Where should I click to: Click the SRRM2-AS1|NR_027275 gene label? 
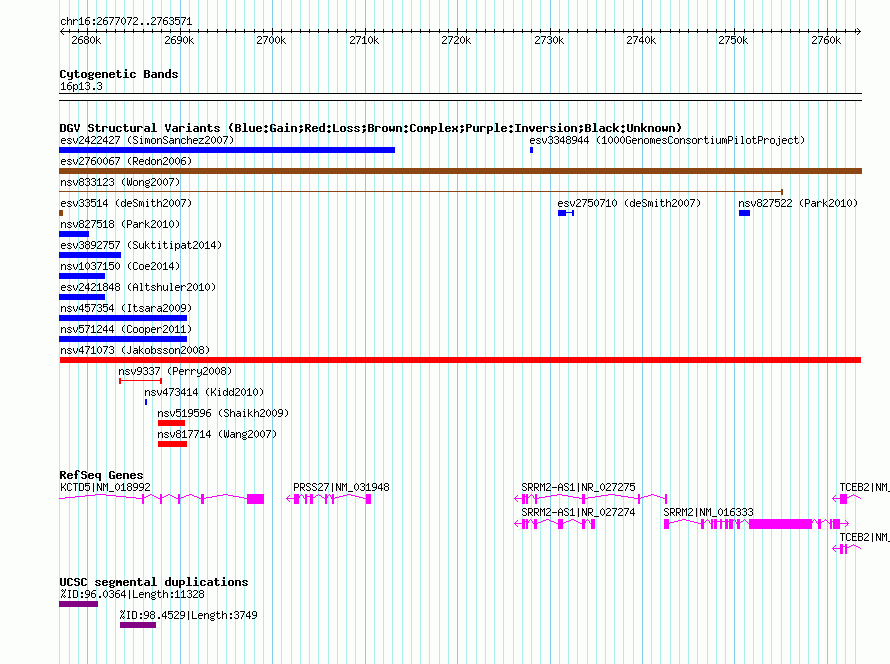578,487
